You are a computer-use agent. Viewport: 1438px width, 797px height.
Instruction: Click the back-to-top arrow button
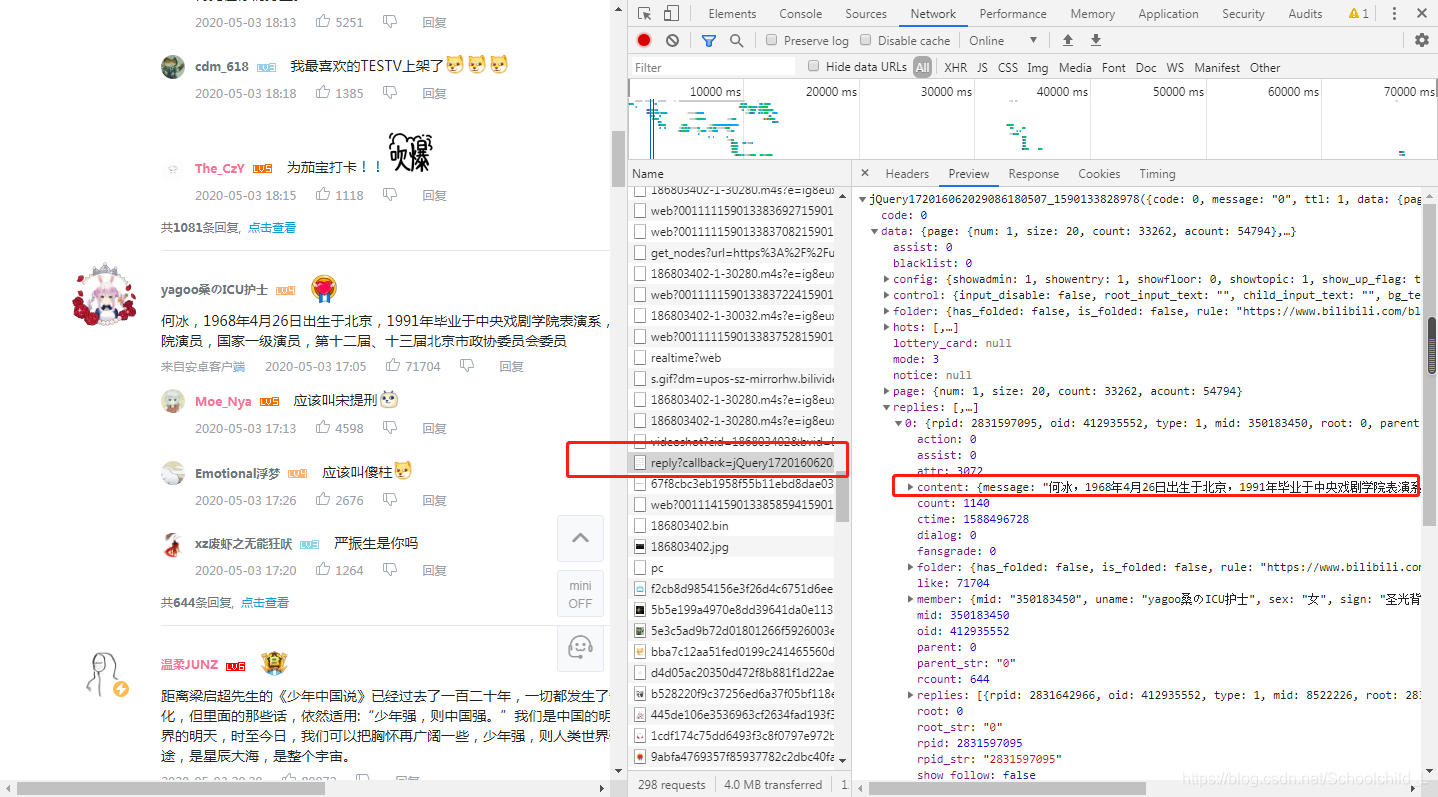point(580,538)
